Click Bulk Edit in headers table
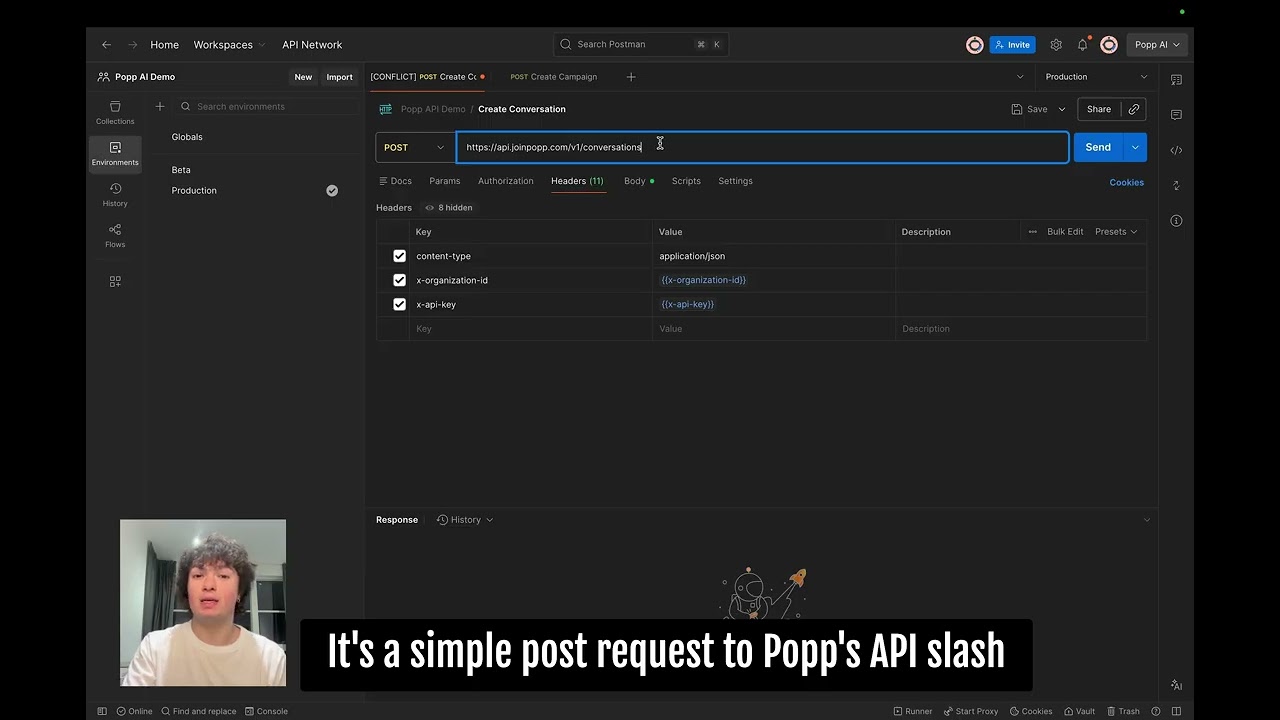 click(1065, 232)
